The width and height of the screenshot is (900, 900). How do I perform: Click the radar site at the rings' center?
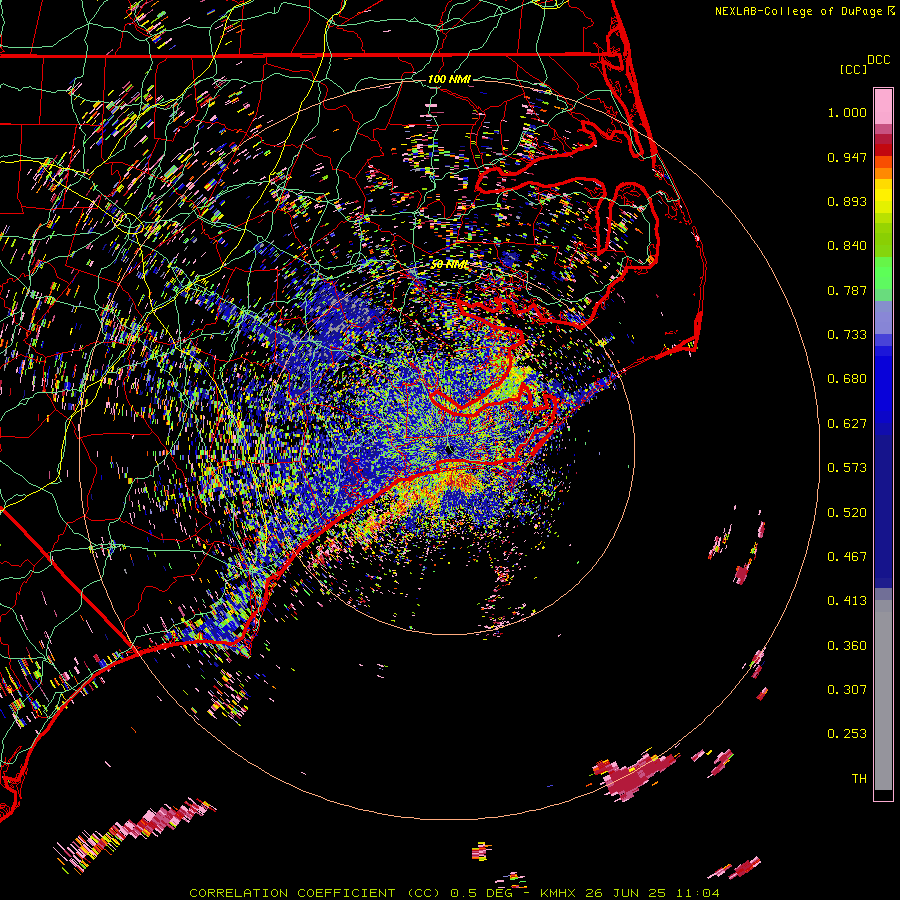point(449,449)
